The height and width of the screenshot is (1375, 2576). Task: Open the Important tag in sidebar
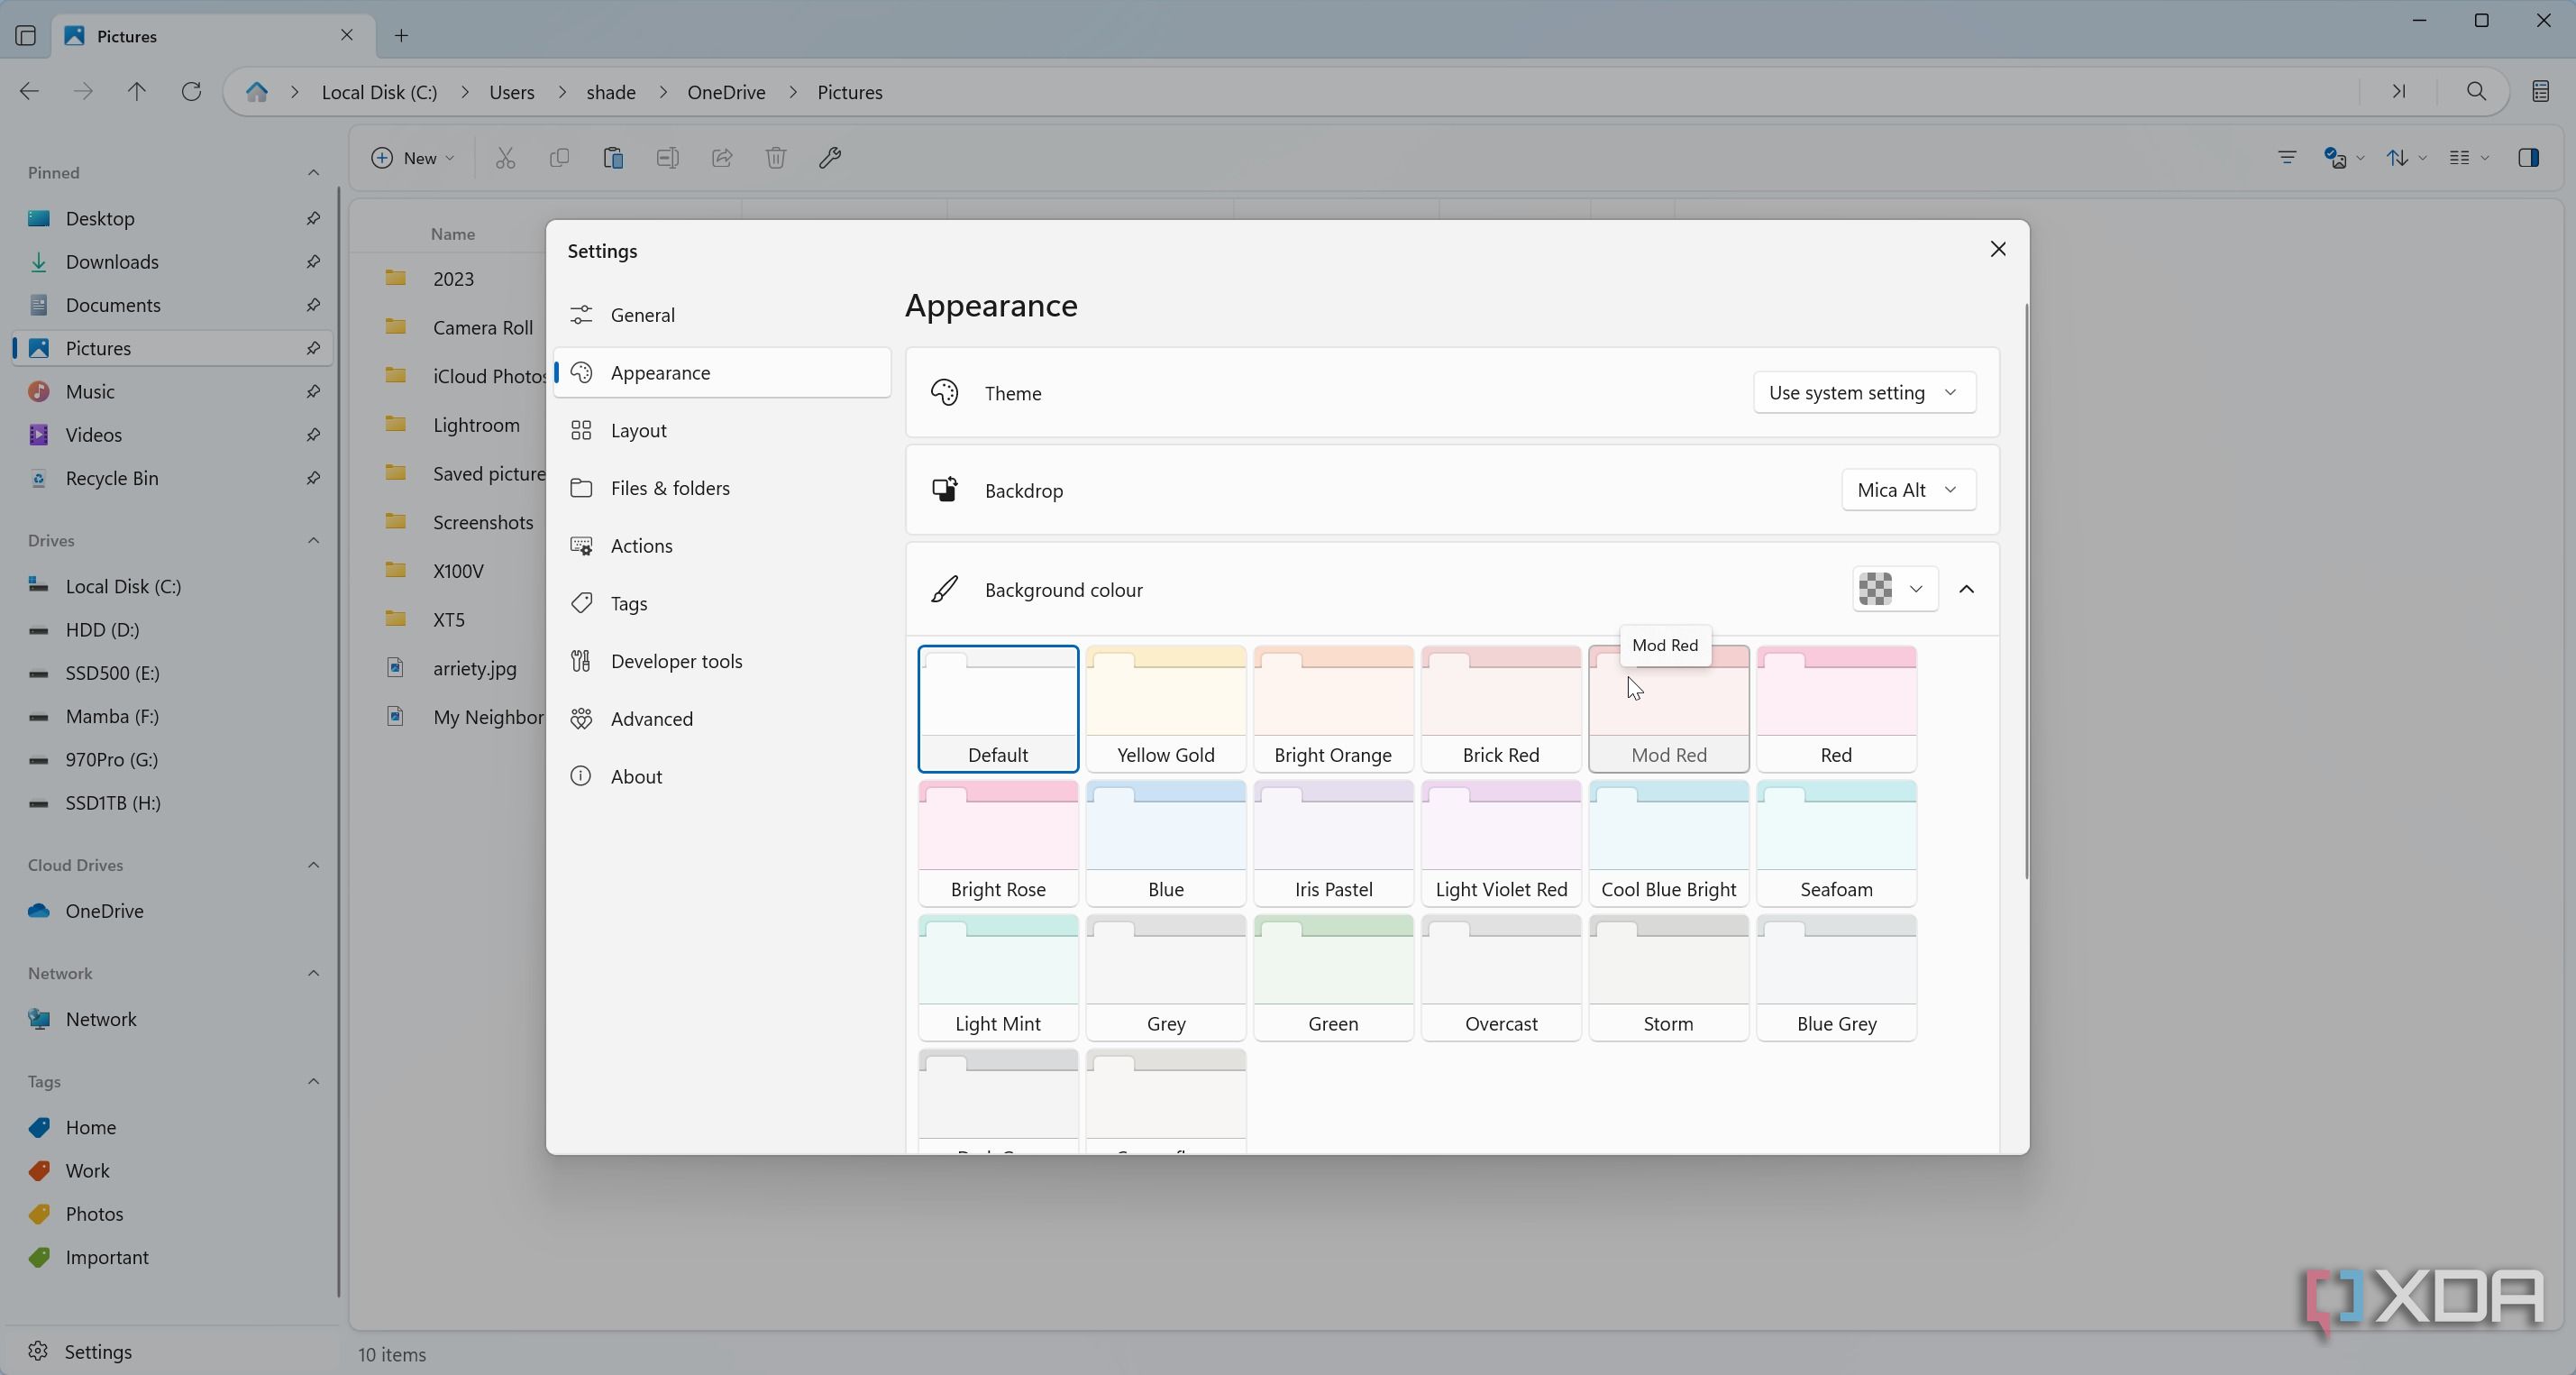tap(172, 1257)
